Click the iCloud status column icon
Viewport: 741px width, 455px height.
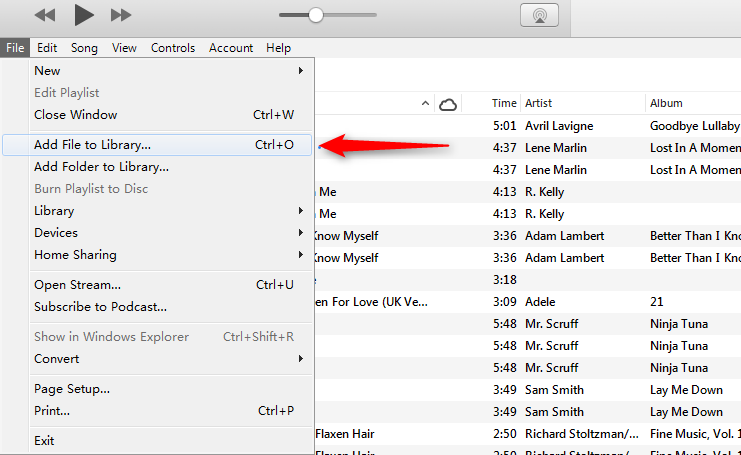pyautogui.click(x=448, y=104)
